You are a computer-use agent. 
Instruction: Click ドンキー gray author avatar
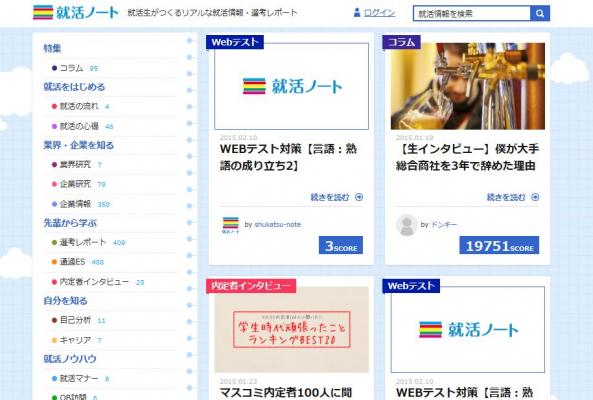407,225
